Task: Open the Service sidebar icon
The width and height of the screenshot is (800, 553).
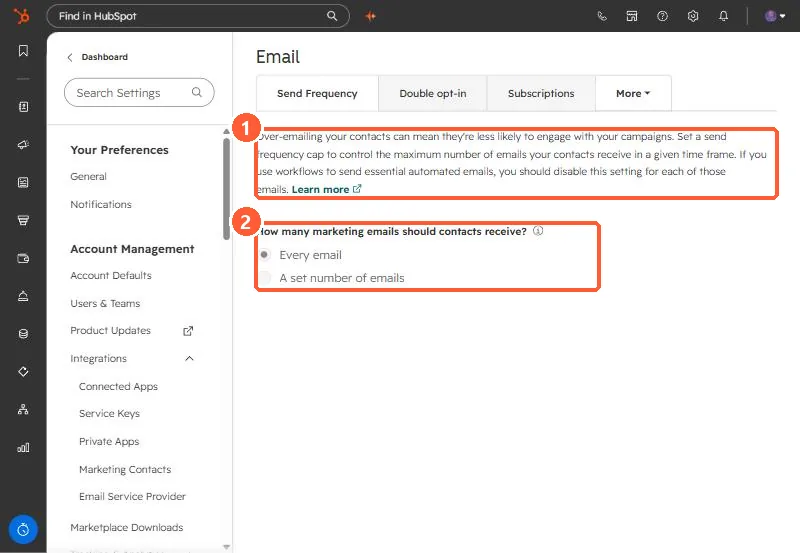Action: pyautogui.click(x=23, y=296)
